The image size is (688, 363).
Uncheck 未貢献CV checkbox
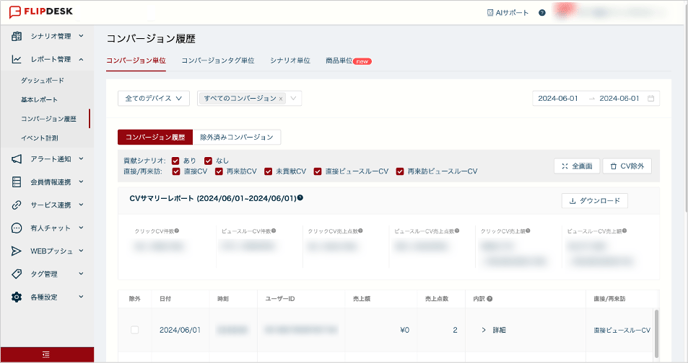coord(268,171)
